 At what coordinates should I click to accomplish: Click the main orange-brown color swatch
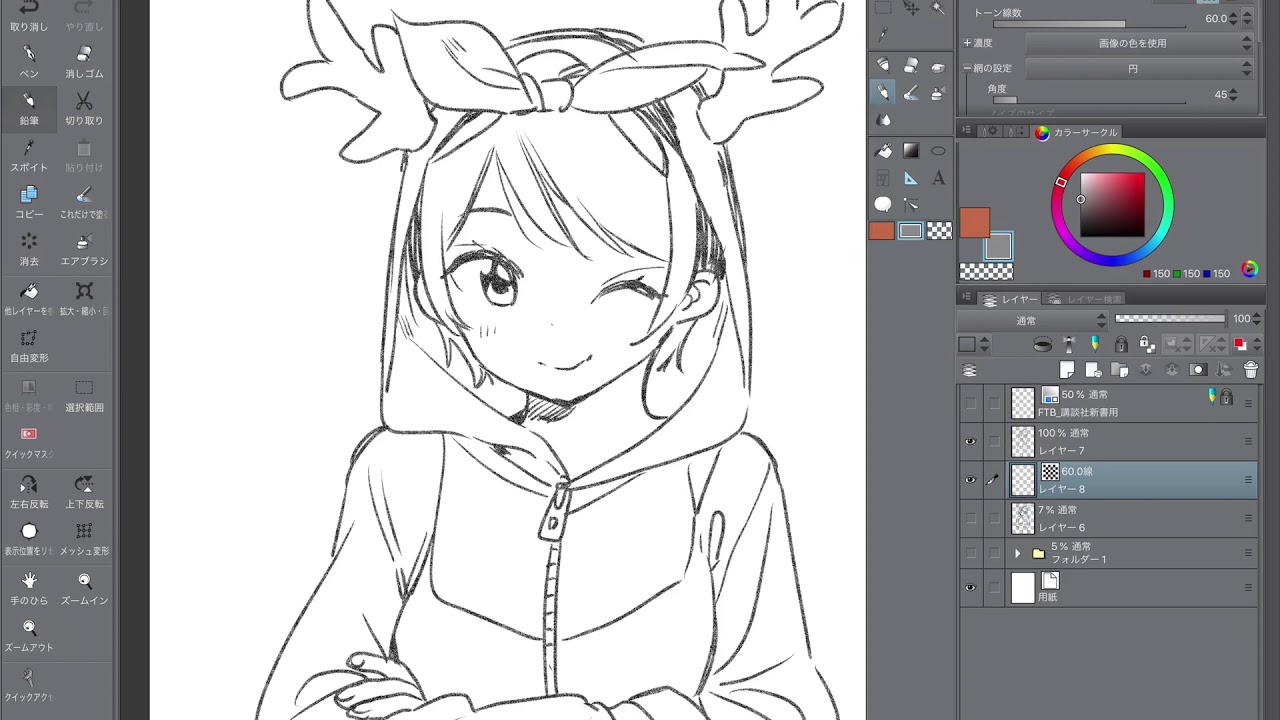pos(975,223)
